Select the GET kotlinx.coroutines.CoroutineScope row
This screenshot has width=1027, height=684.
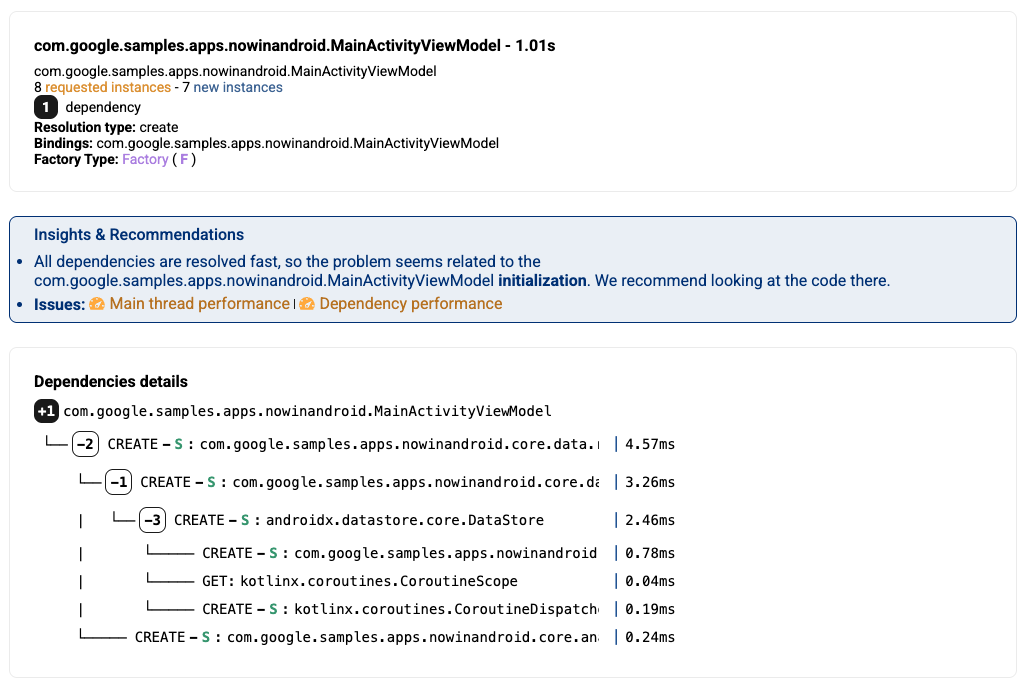tap(411, 581)
